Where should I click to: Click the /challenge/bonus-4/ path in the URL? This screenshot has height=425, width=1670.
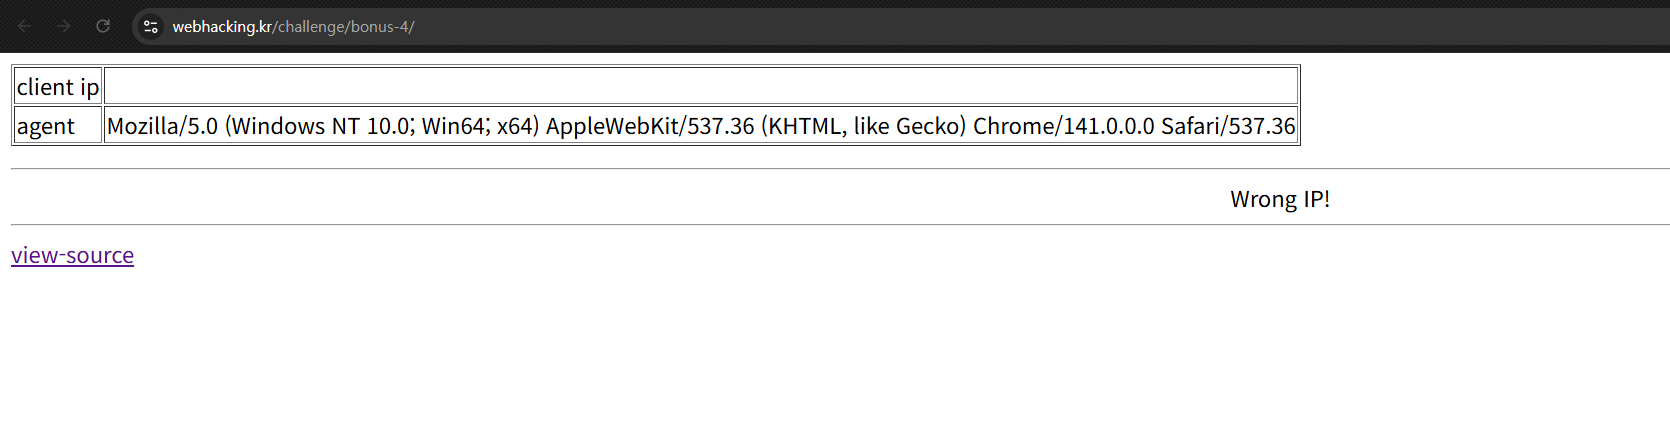344,27
